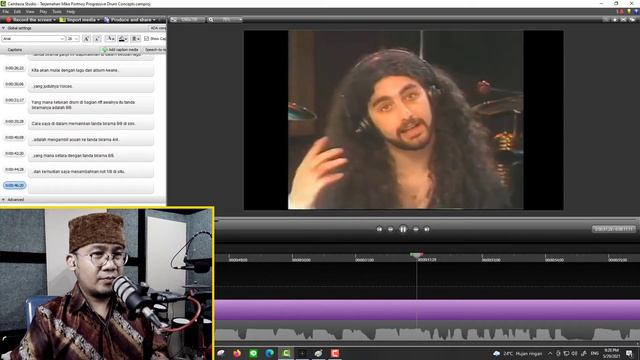Open the caption alignment dropdown

click(x=136, y=38)
